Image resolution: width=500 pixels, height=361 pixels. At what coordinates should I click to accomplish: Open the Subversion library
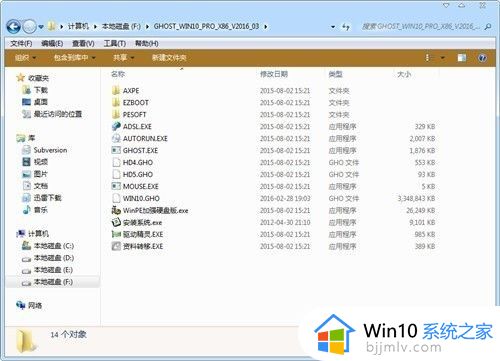click(x=50, y=150)
